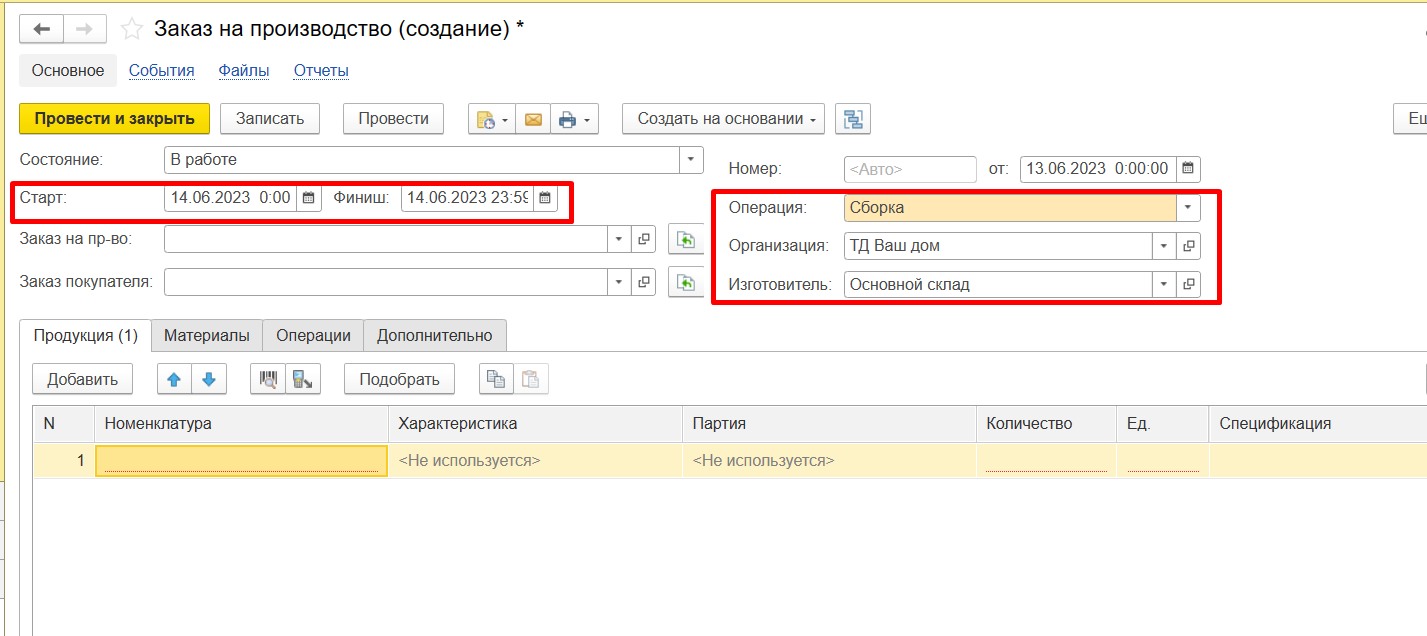1427x636 pixels.
Task: Switch to the Операции tab
Action: (x=313, y=335)
